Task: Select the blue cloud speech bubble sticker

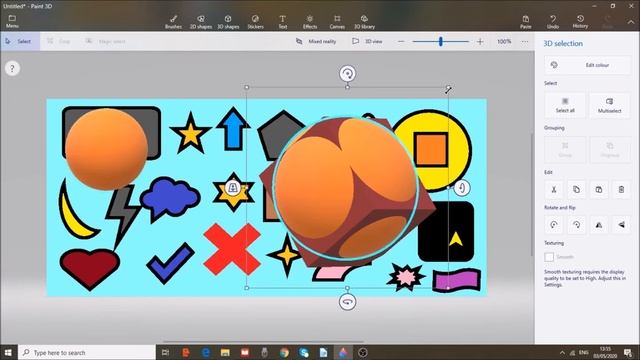Action: point(170,199)
